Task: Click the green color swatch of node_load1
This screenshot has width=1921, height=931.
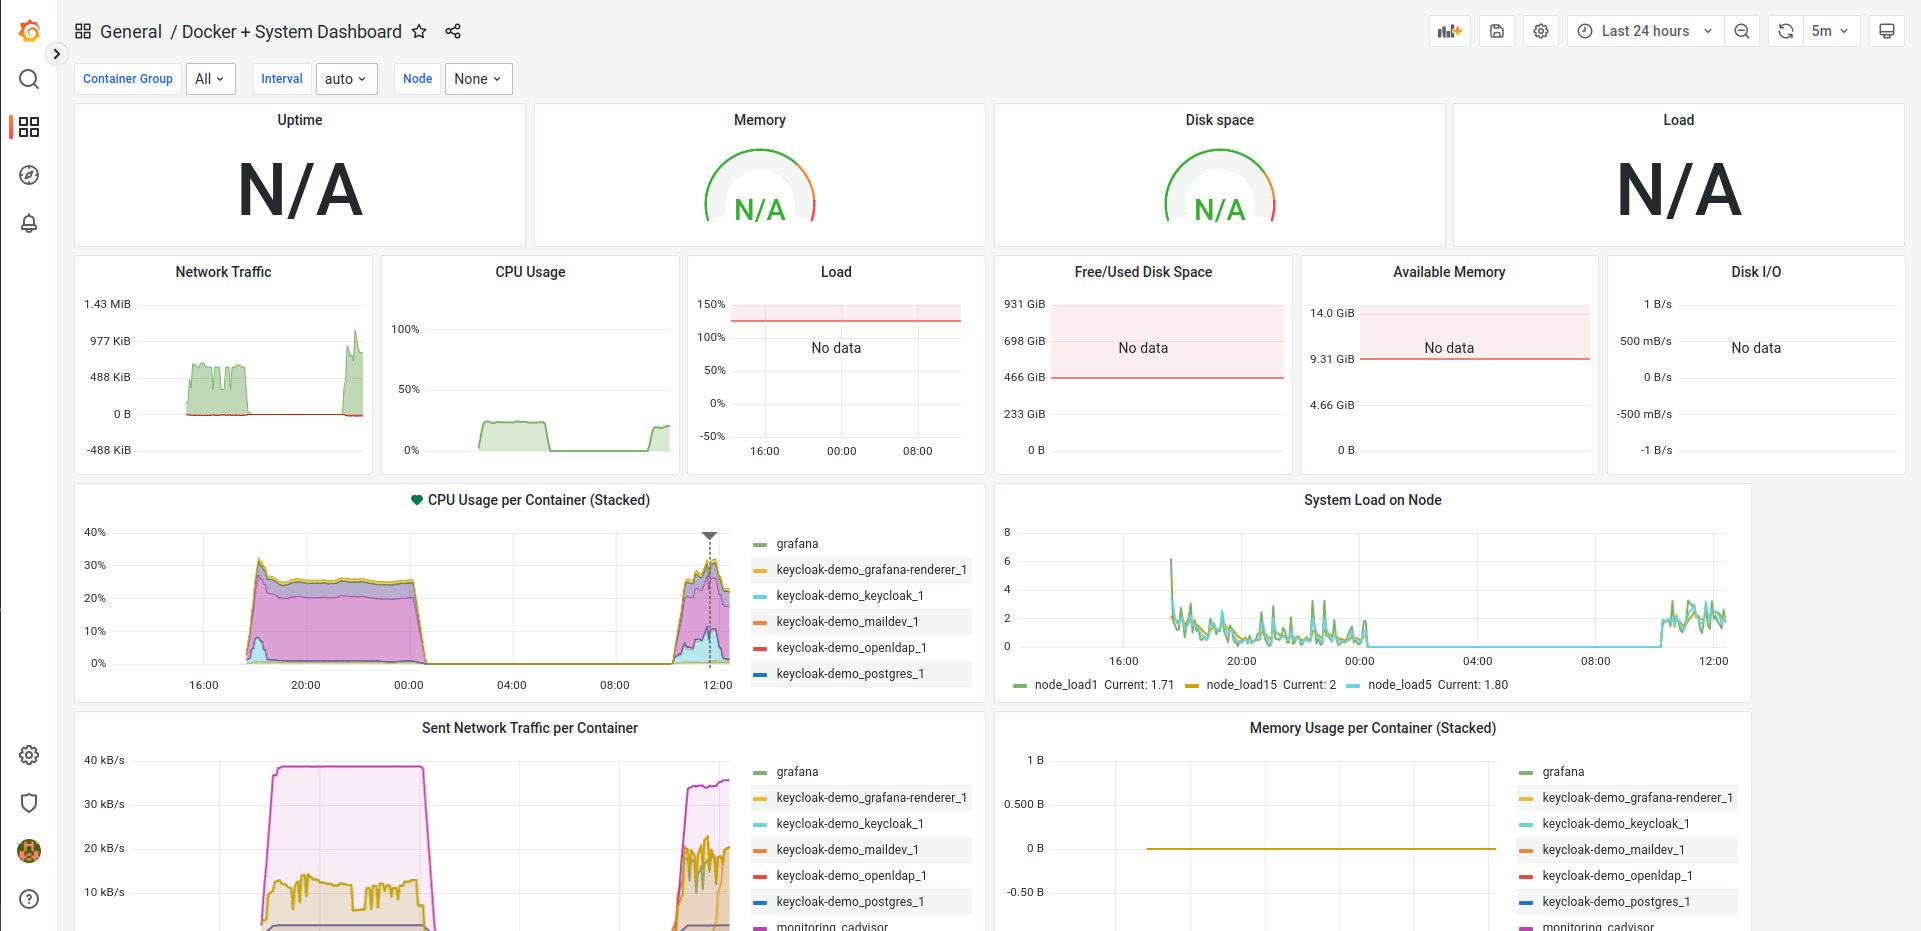Action: click(1020, 686)
